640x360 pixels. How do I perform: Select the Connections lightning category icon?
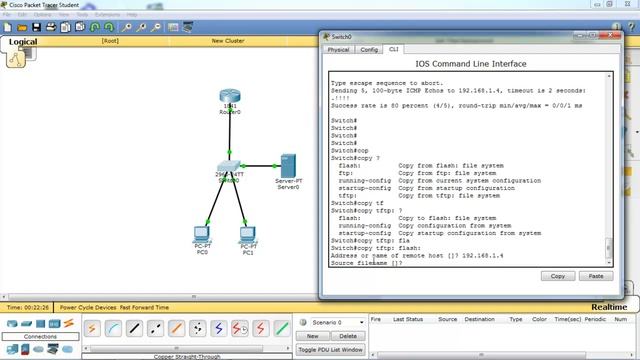point(69,323)
